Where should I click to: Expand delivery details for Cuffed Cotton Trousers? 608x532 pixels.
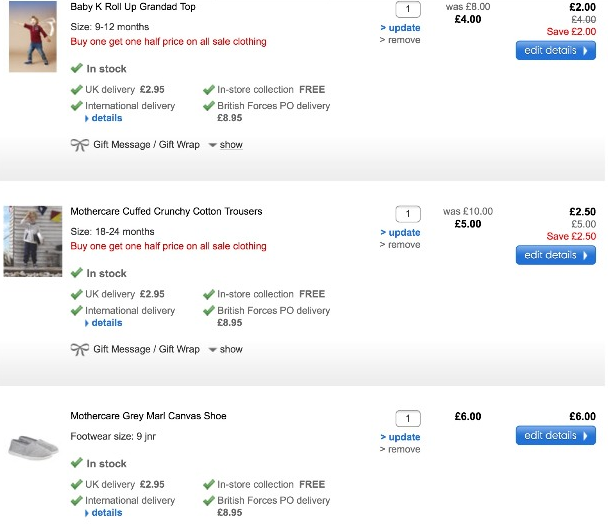click(x=104, y=323)
